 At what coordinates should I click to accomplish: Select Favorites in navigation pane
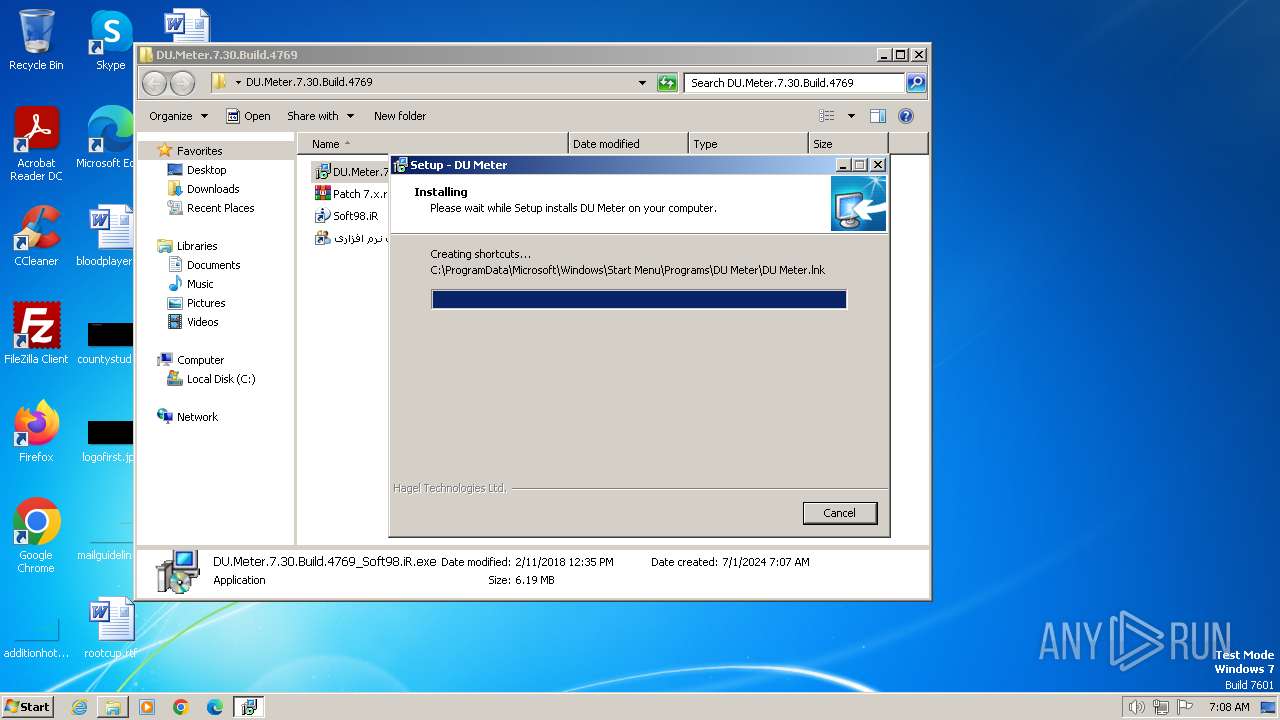point(199,151)
